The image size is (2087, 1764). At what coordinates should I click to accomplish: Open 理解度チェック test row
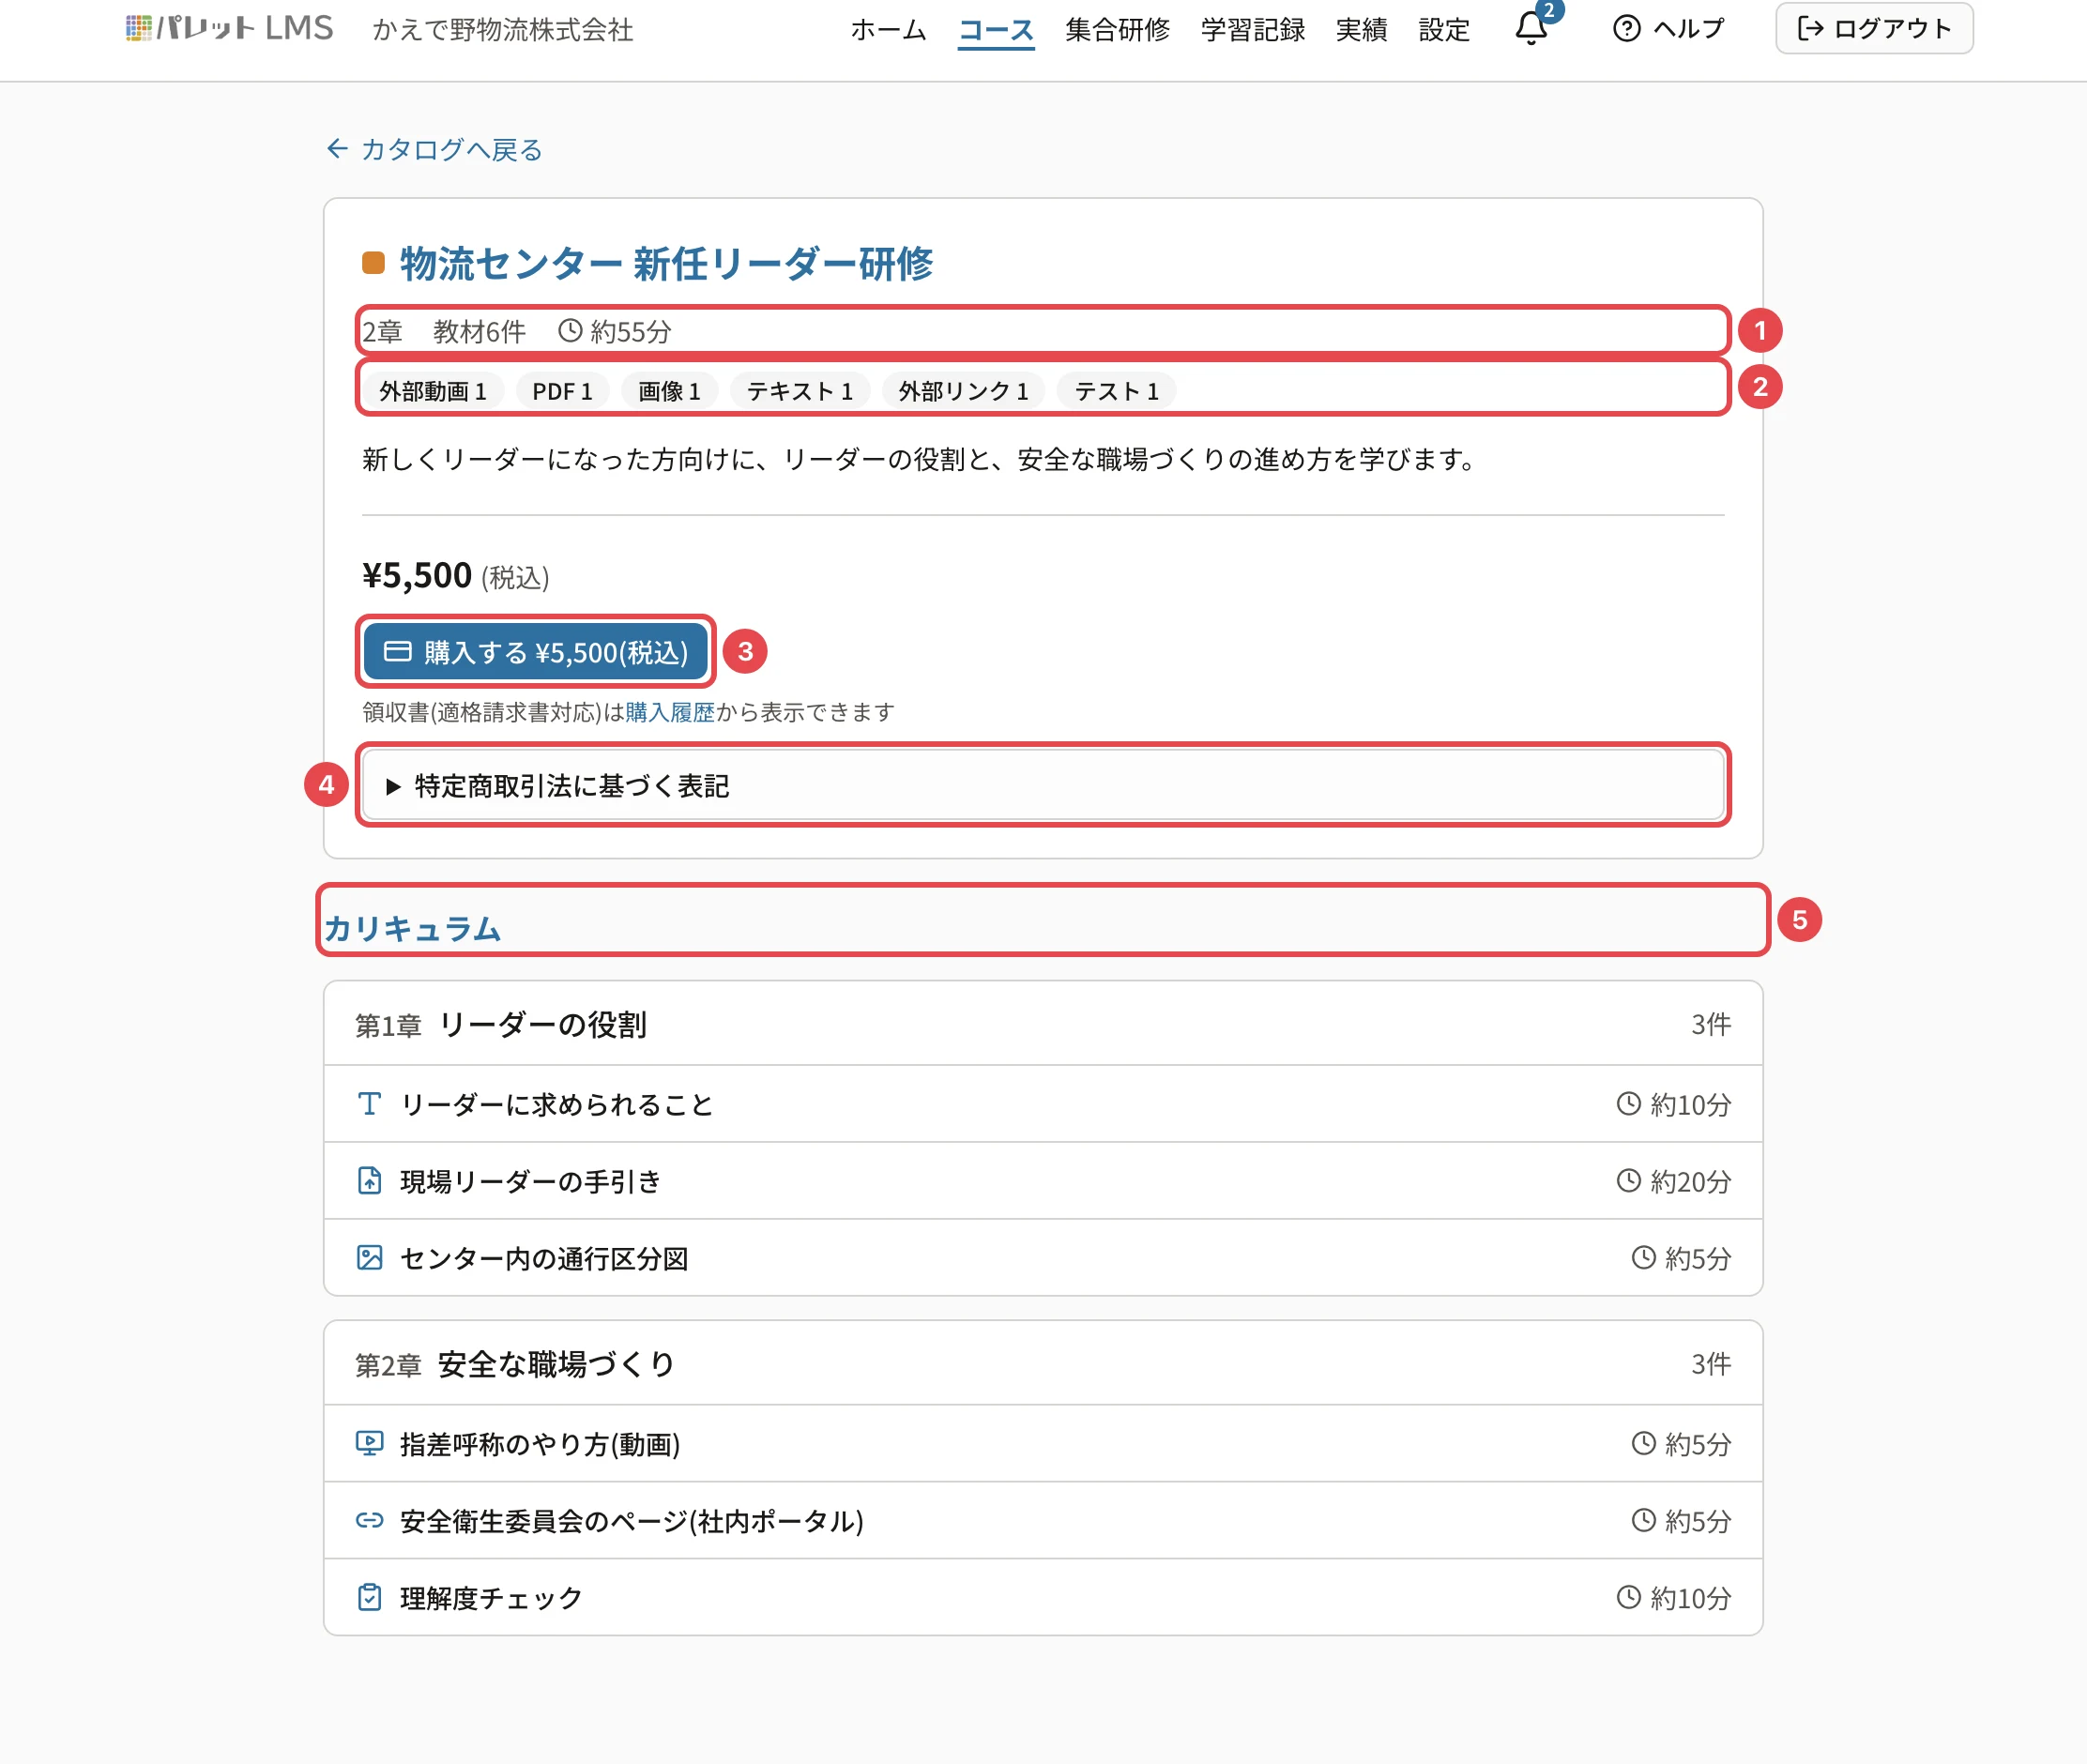point(1043,1598)
